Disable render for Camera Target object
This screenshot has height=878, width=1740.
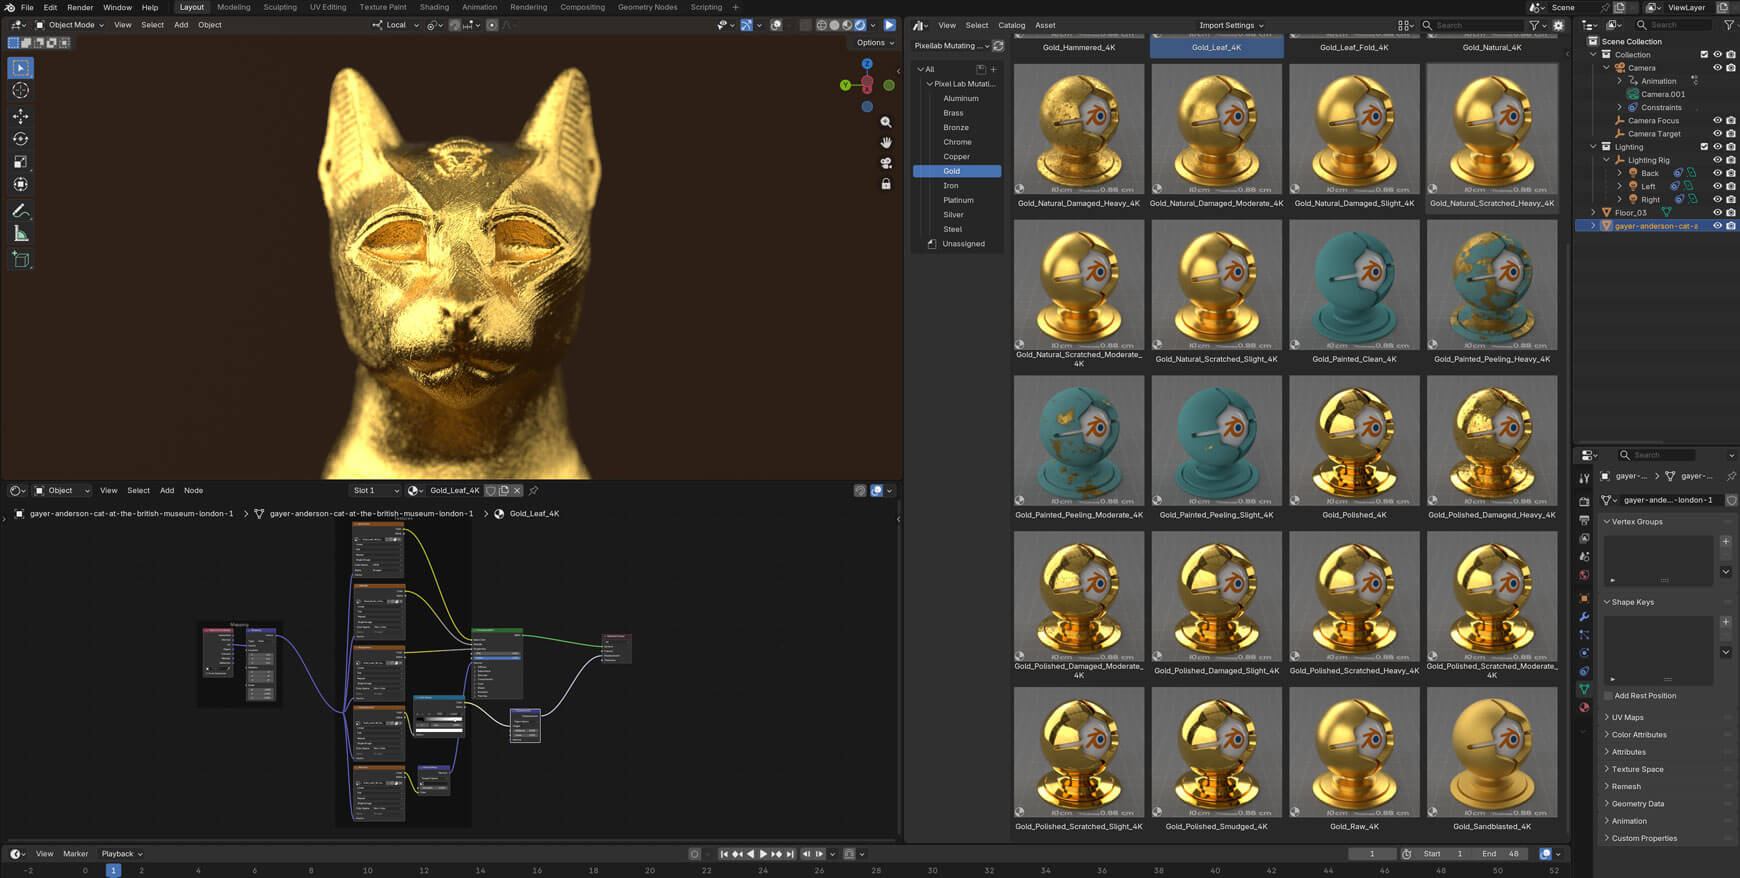tap(1731, 134)
